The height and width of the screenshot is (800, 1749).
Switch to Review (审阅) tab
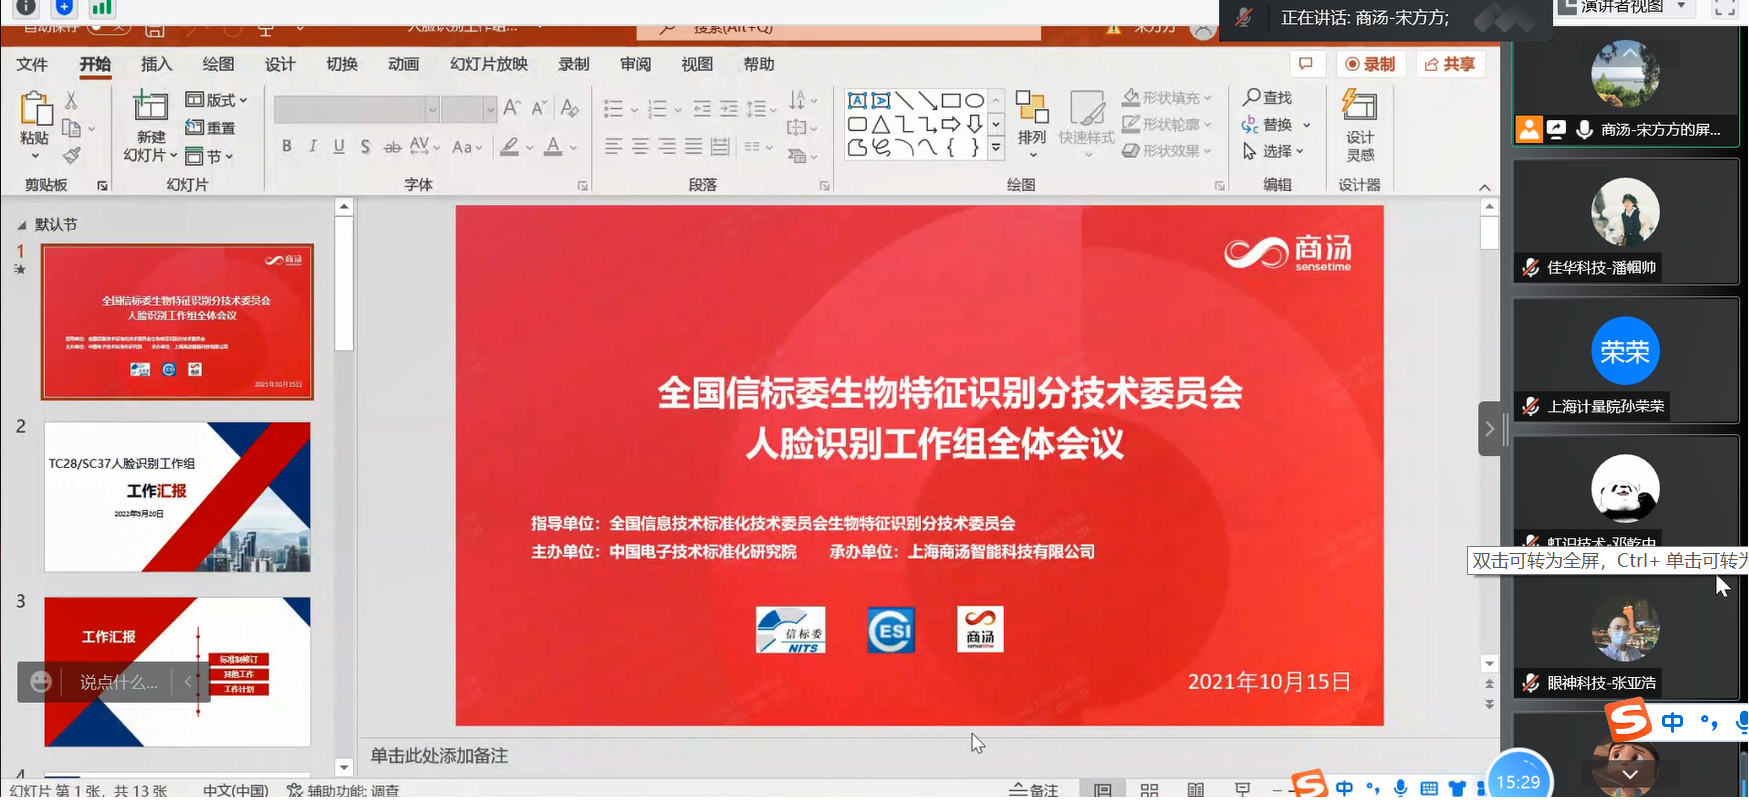point(635,64)
